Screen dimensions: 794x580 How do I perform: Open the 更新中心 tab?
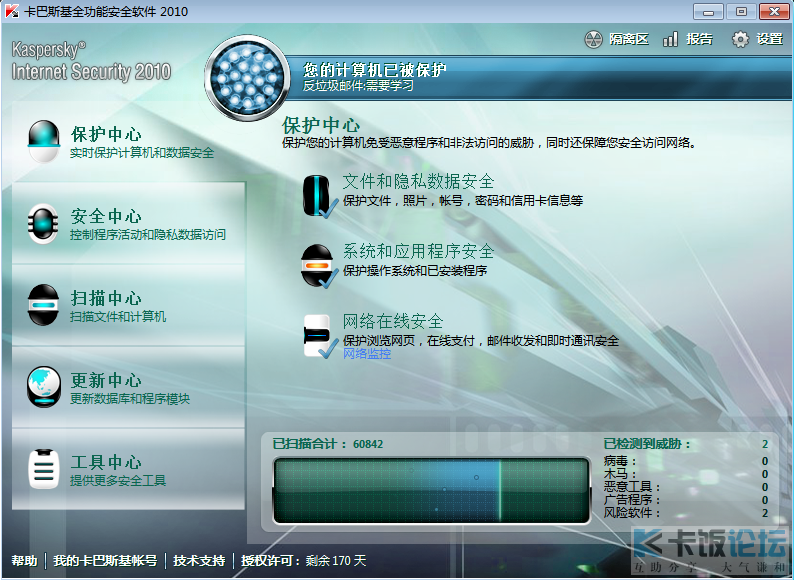129,388
